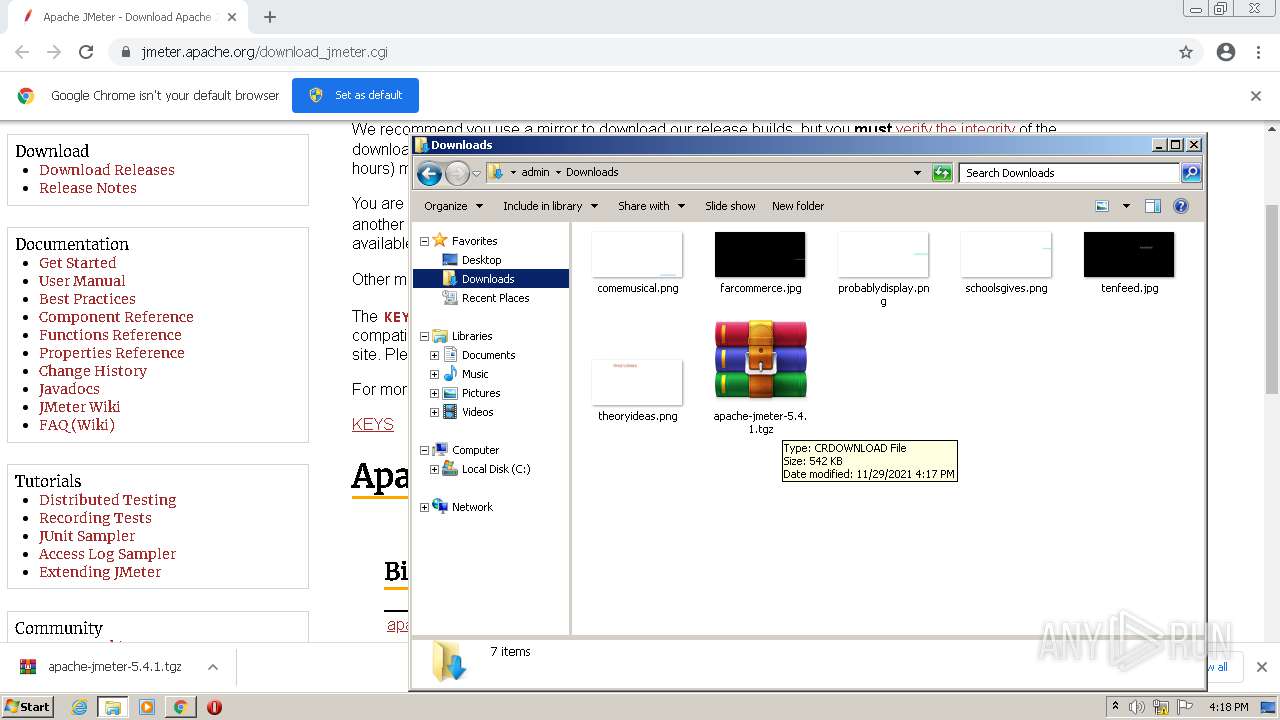The image size is (1280, 720).
Task: Expand the Documents tree node
Action: [x=434, y=355]
